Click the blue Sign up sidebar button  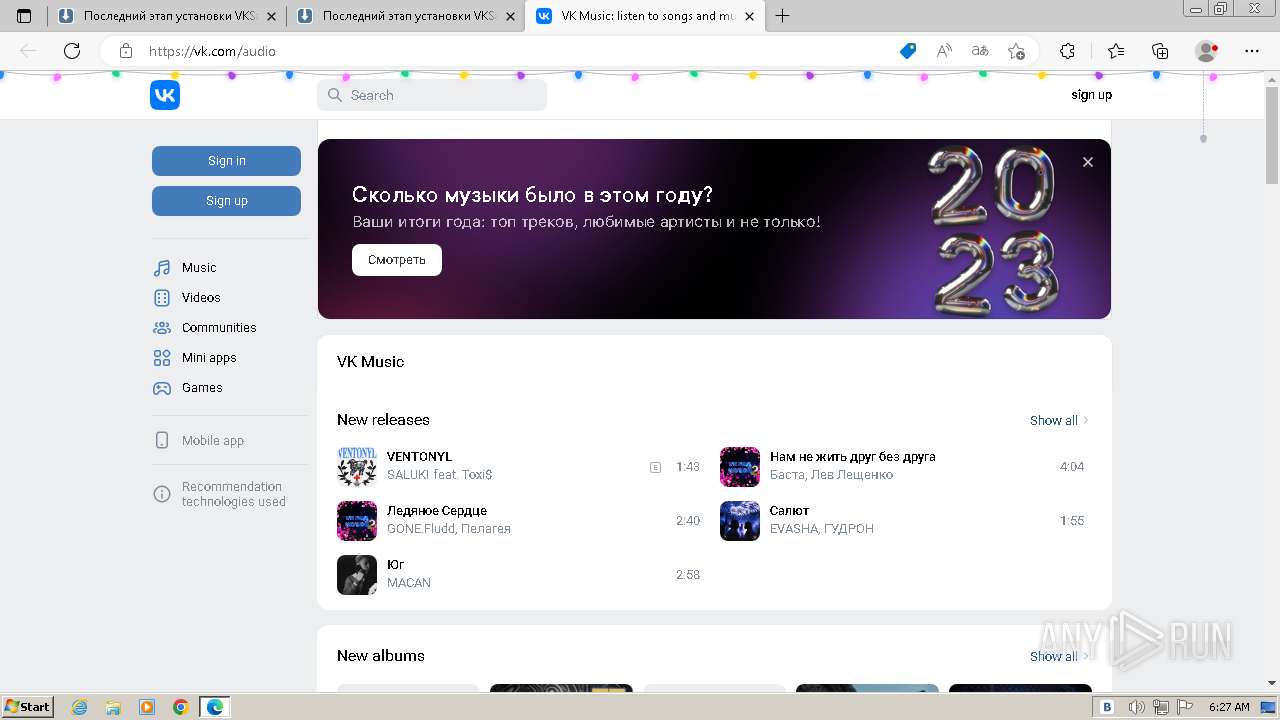[226, 201]
